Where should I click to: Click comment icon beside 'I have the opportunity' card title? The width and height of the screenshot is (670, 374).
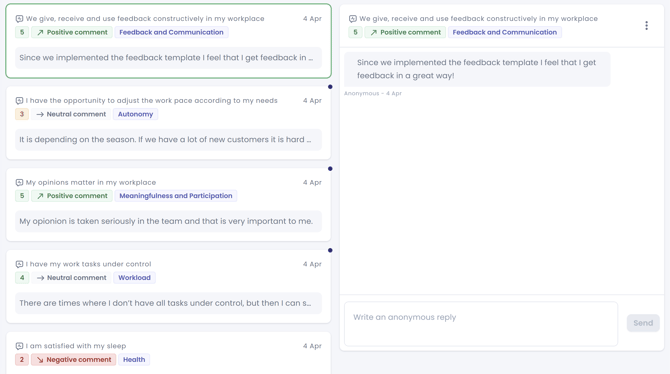(x=19, y=101)
